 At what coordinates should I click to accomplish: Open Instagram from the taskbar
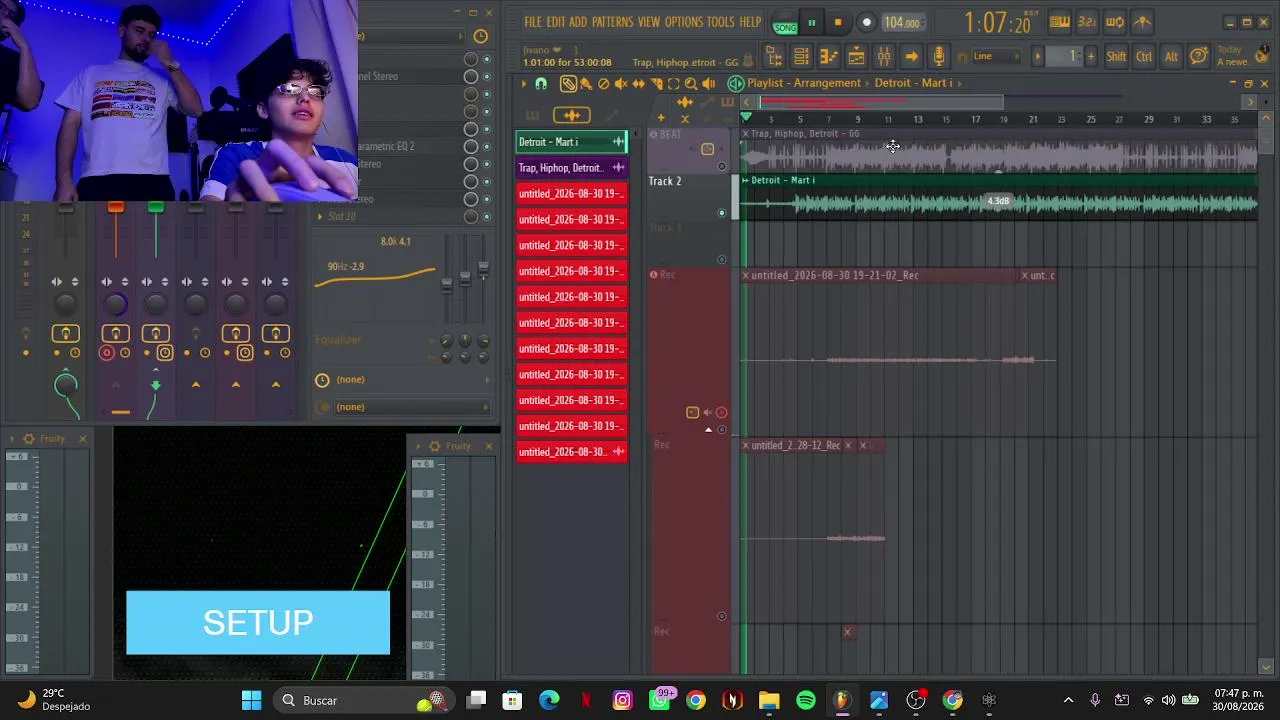(x=622, y=700)
